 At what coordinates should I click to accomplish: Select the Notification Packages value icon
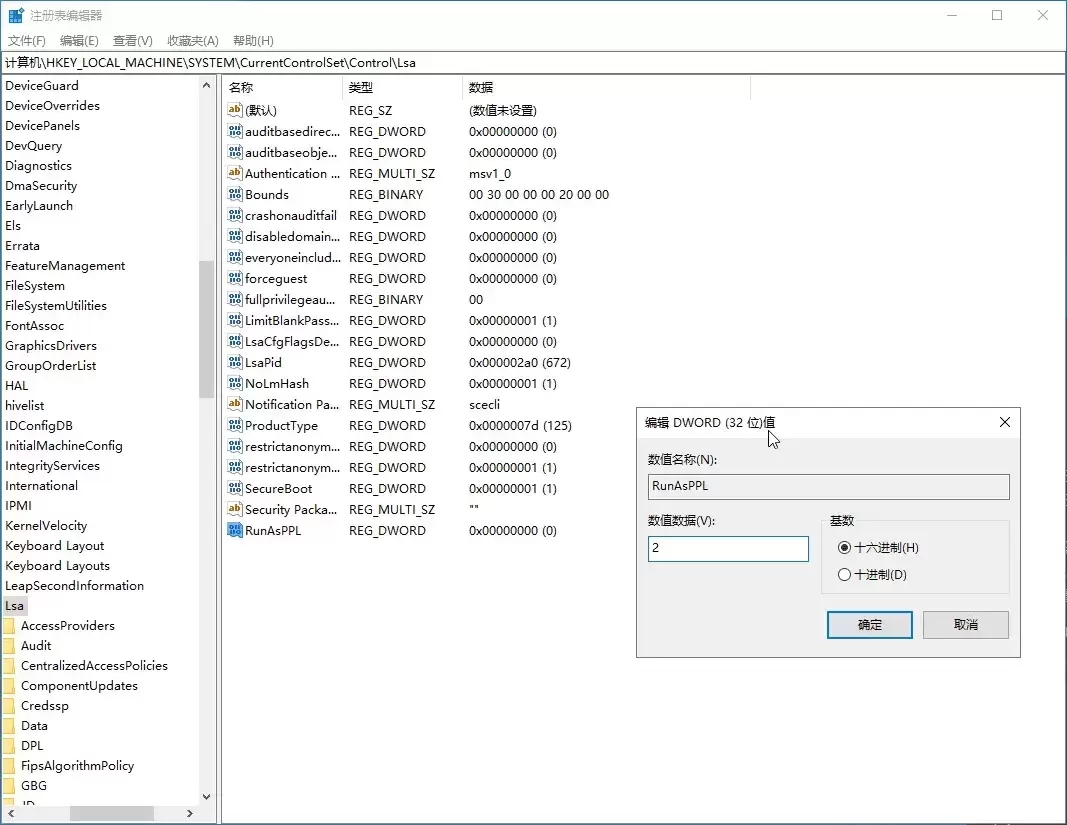[x=233, y=404]
